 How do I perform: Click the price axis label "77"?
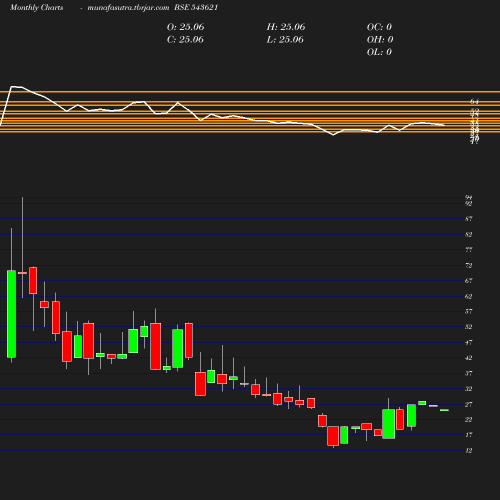point(469,250)
